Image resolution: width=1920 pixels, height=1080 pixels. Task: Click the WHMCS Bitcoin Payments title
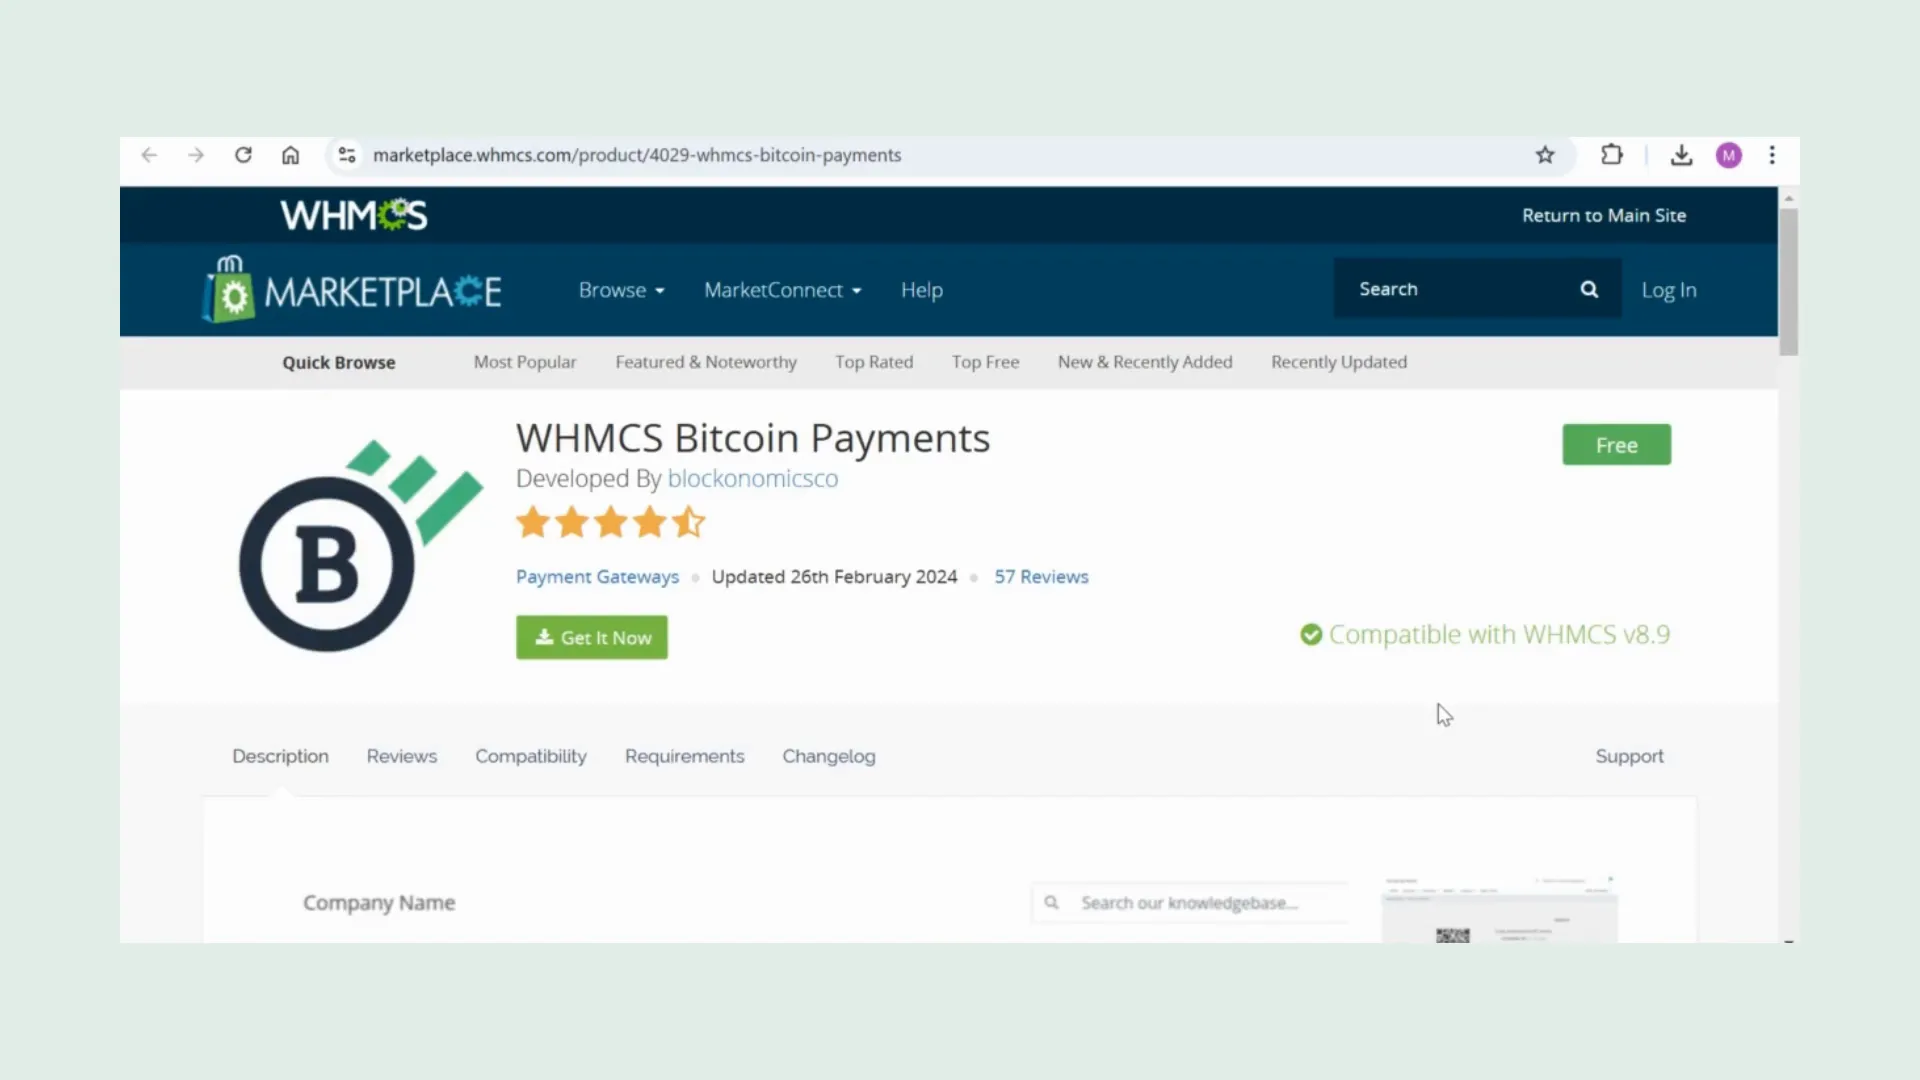[753, 438]
